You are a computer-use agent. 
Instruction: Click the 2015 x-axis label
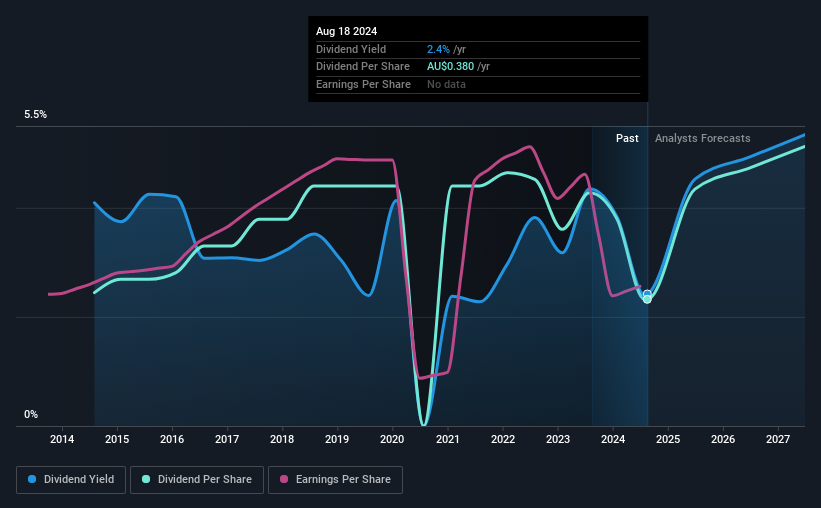[117, 439]
